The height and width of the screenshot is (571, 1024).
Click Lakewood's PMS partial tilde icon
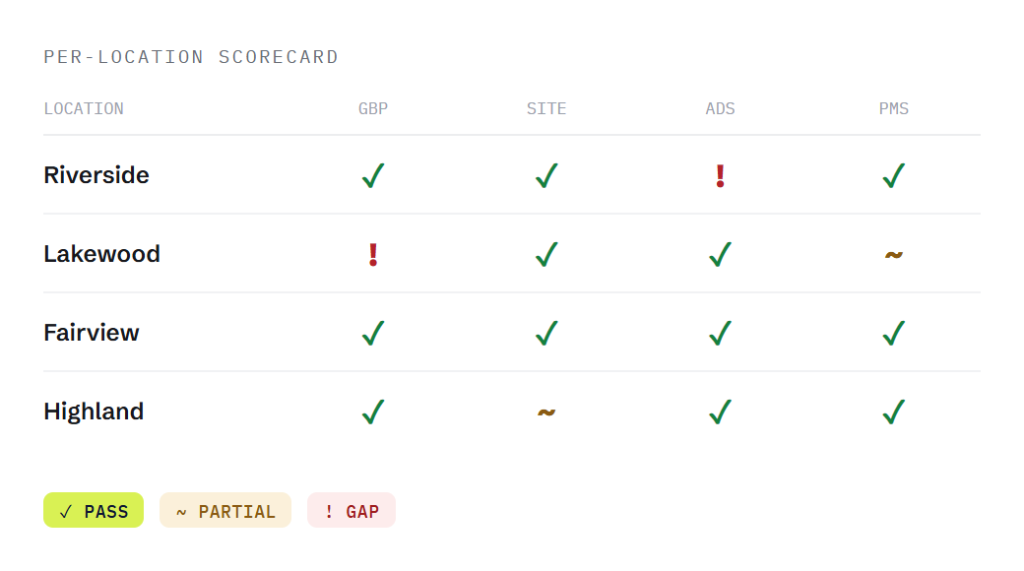tap(893, 255)
